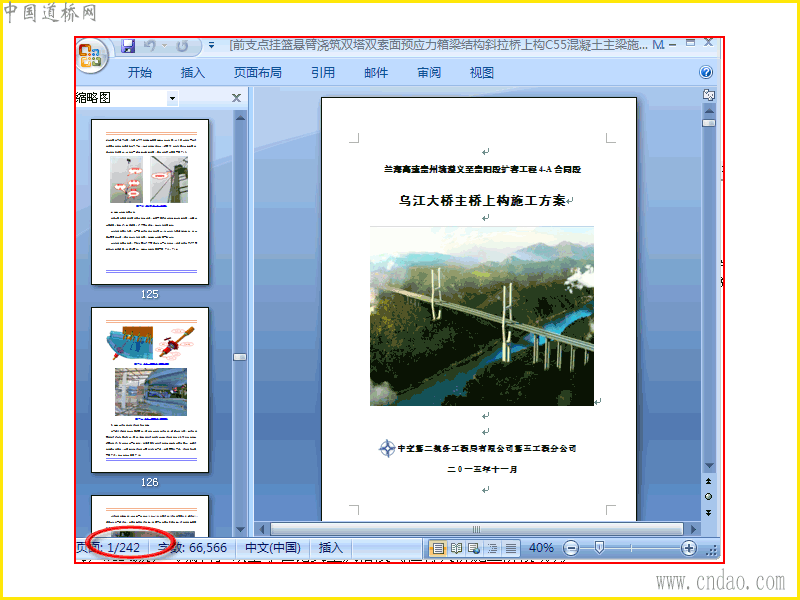
Task: Click the contract section heading above title
Action: click(482, 169)
